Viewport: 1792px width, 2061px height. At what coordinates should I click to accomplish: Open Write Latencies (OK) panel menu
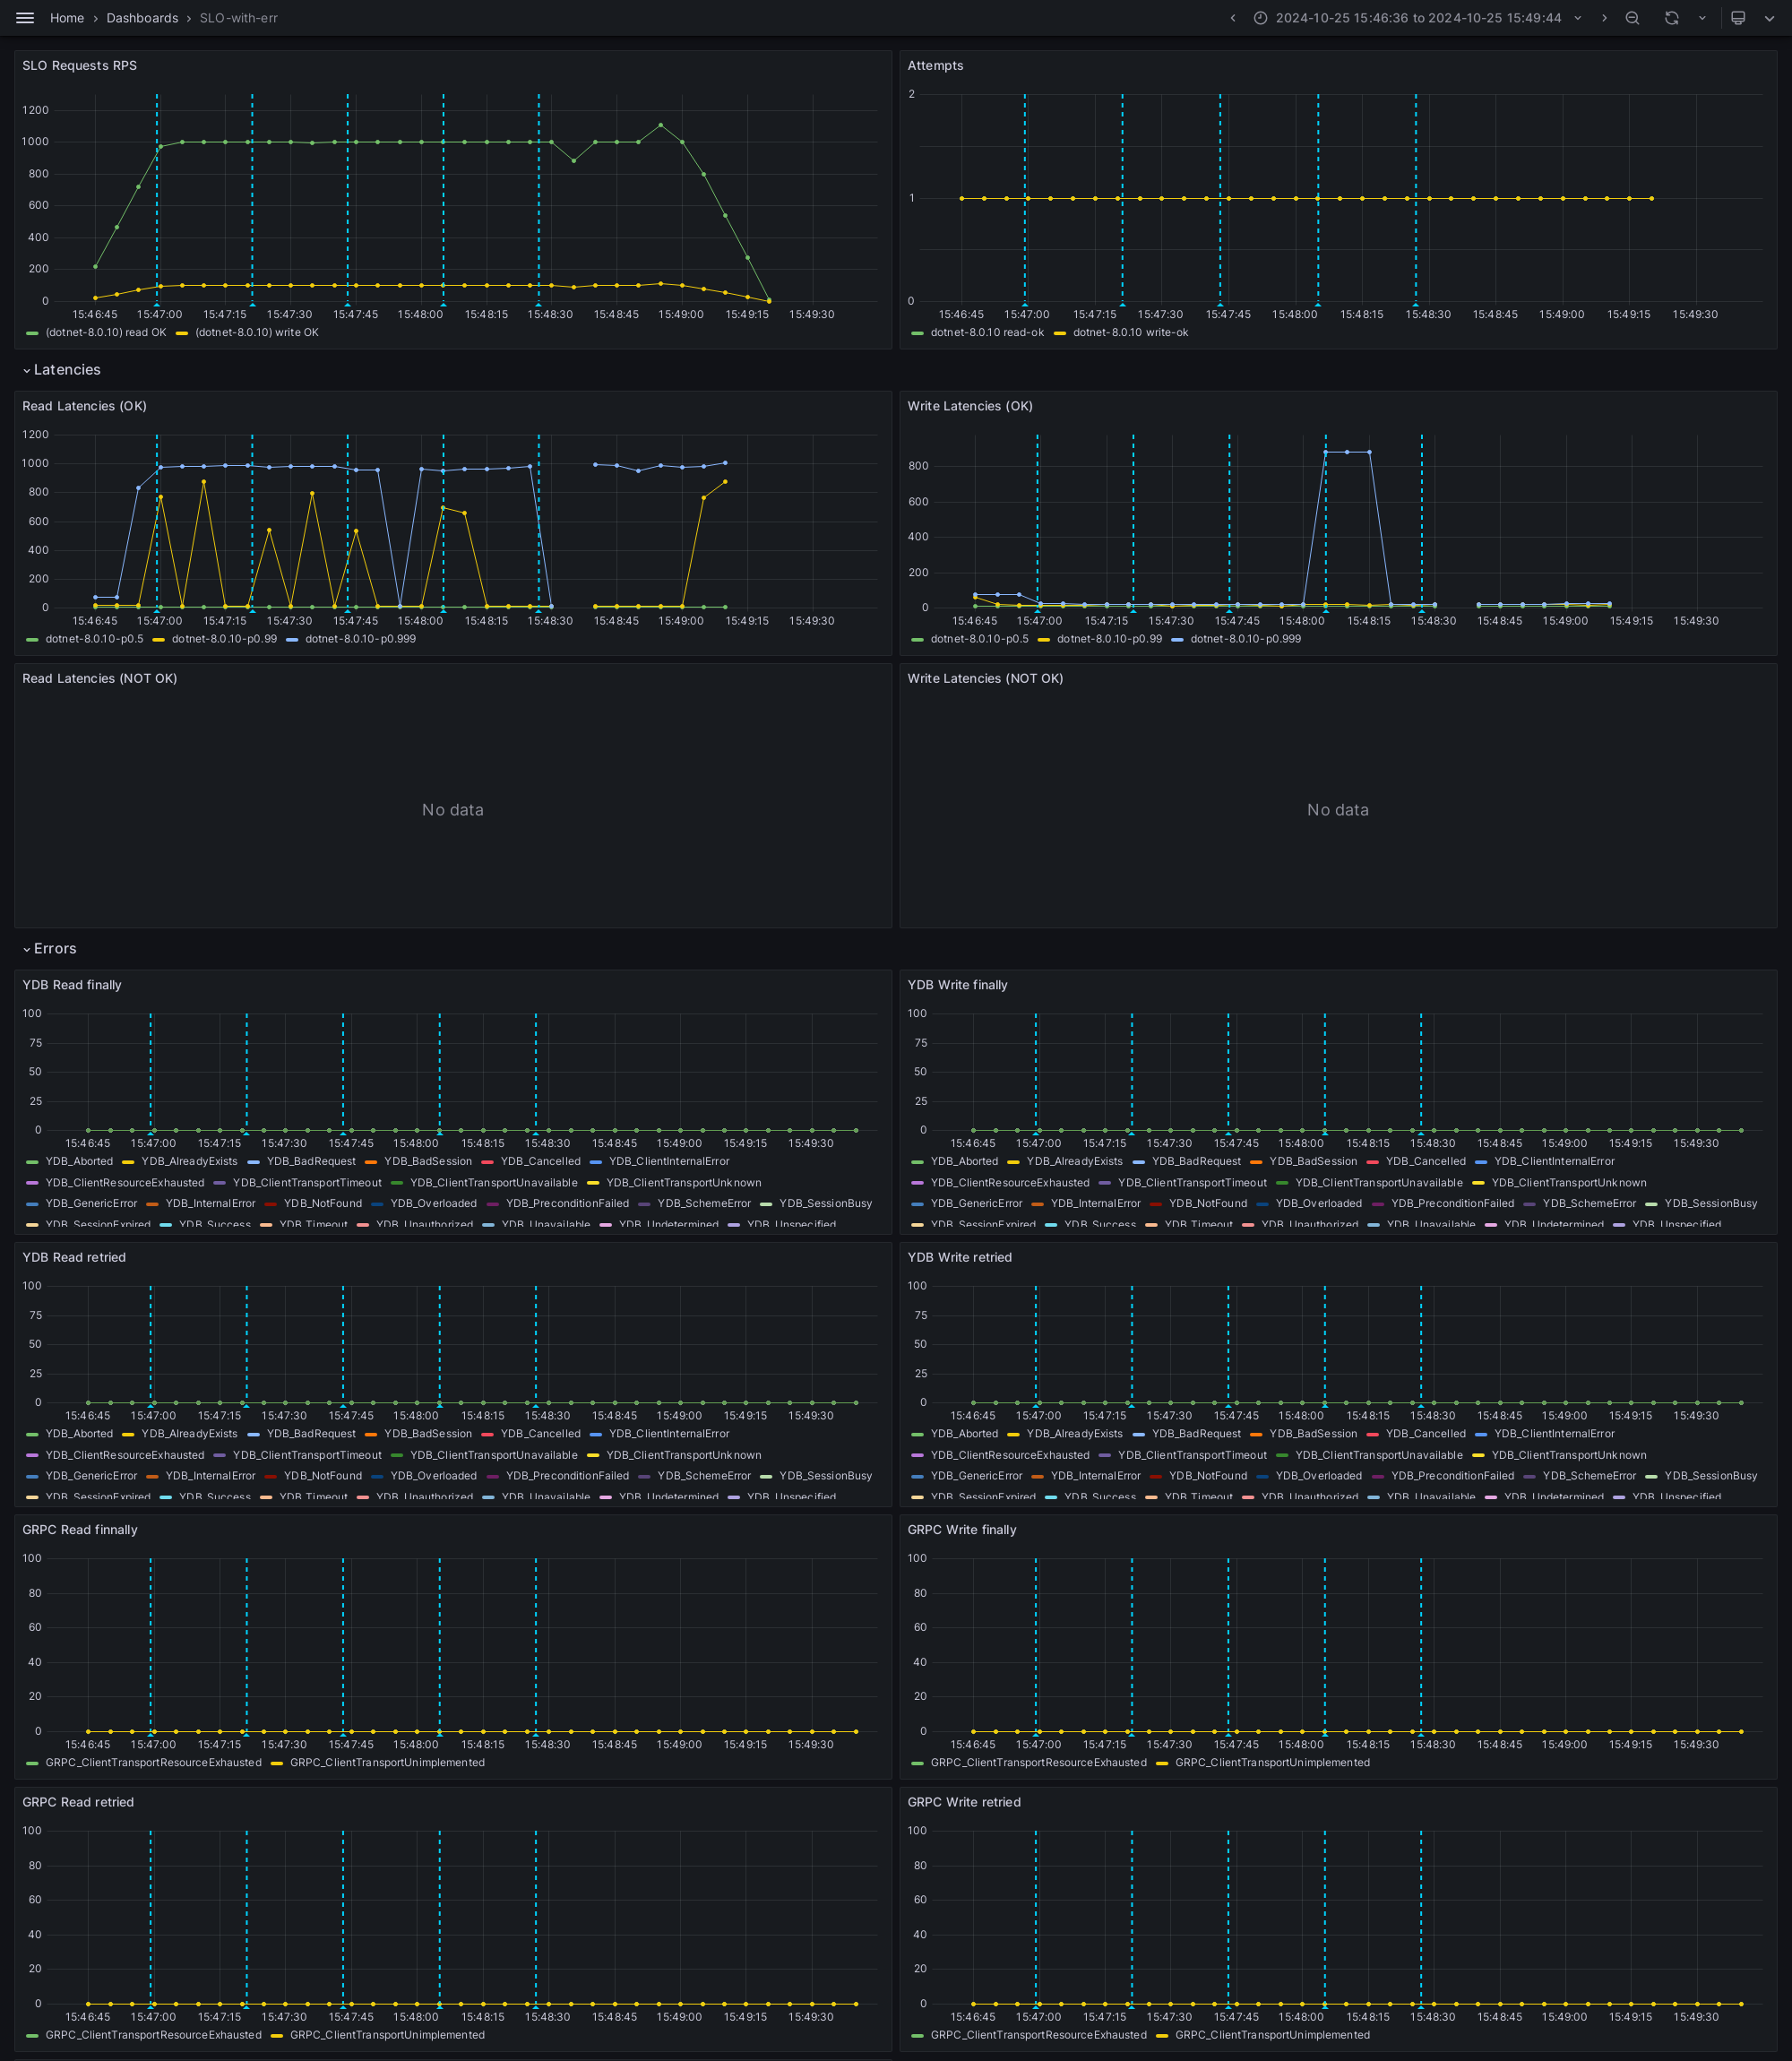tap(970, 406)
